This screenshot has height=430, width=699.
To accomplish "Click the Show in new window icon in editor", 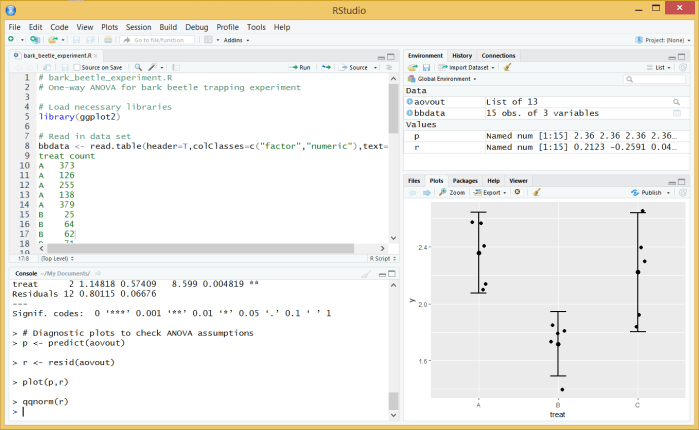I will 46,67.
